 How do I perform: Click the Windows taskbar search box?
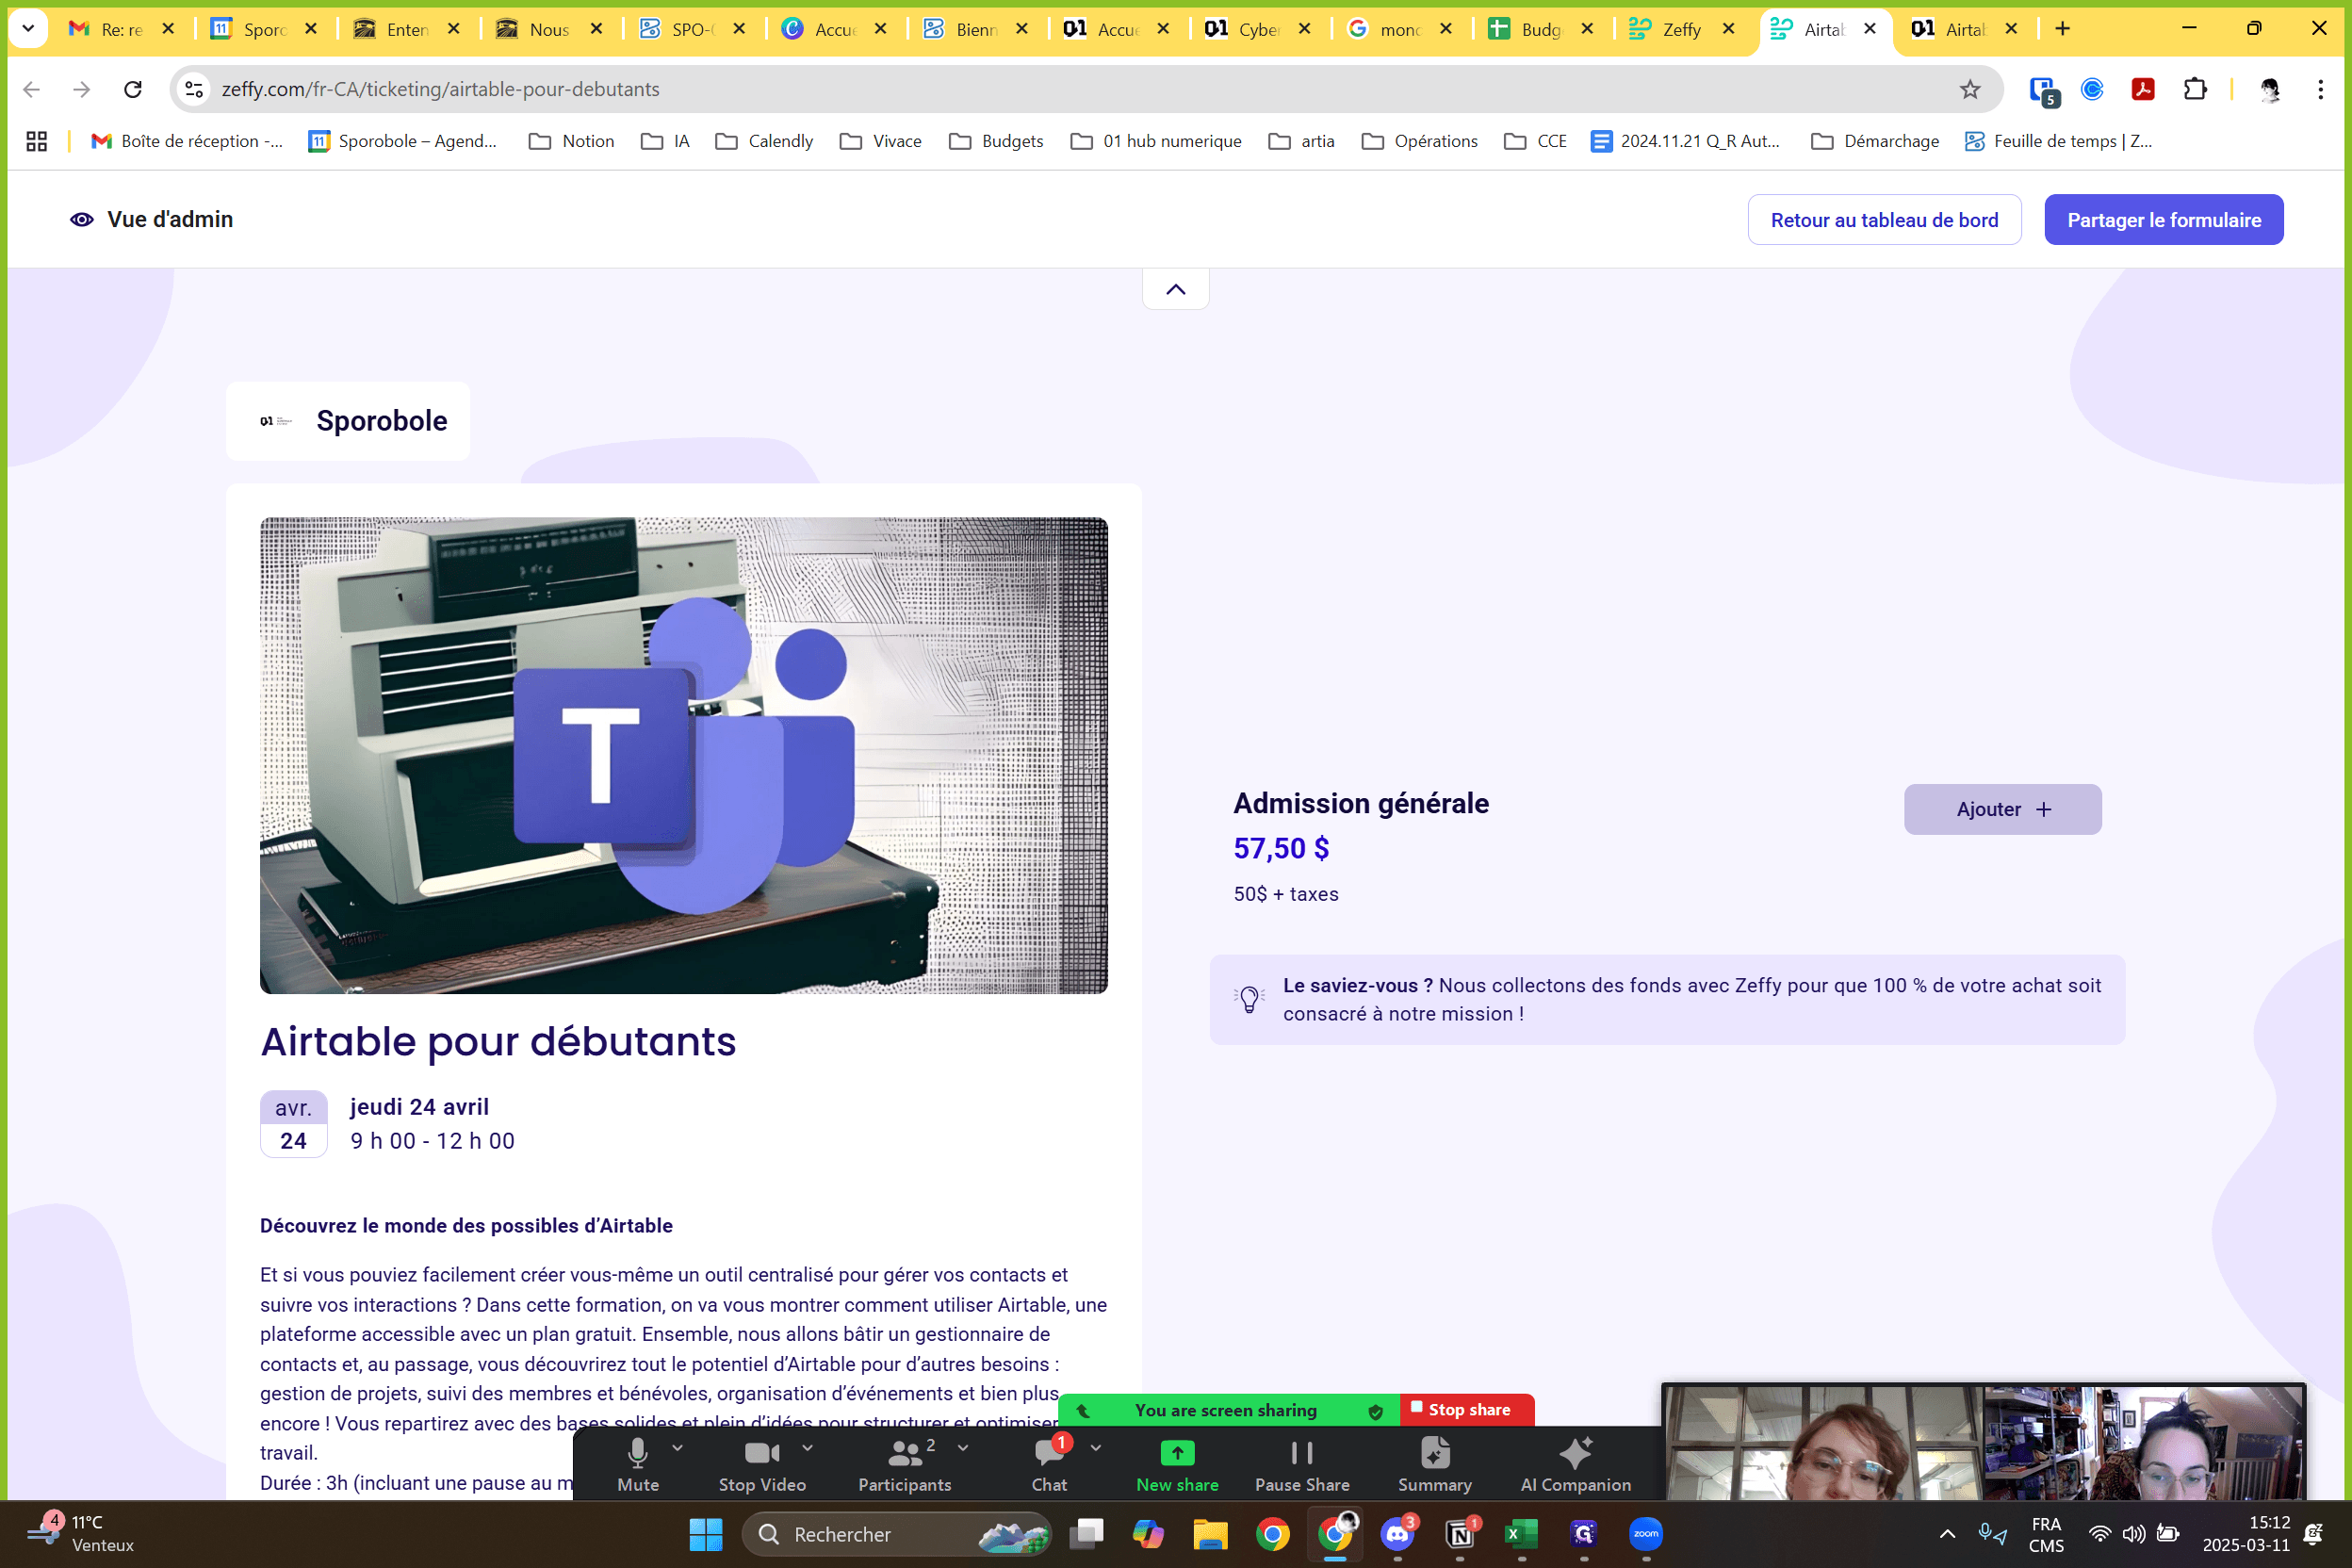pyautogui.click(x=896, y=1533)
